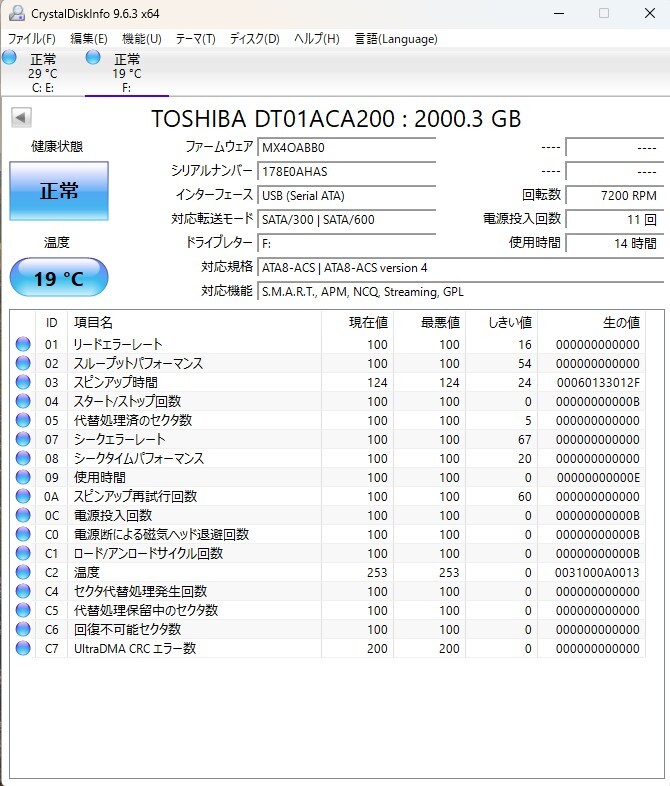Click the シリアルナンバー value field
Screen dimensions: 670x786
coord(346,171)
